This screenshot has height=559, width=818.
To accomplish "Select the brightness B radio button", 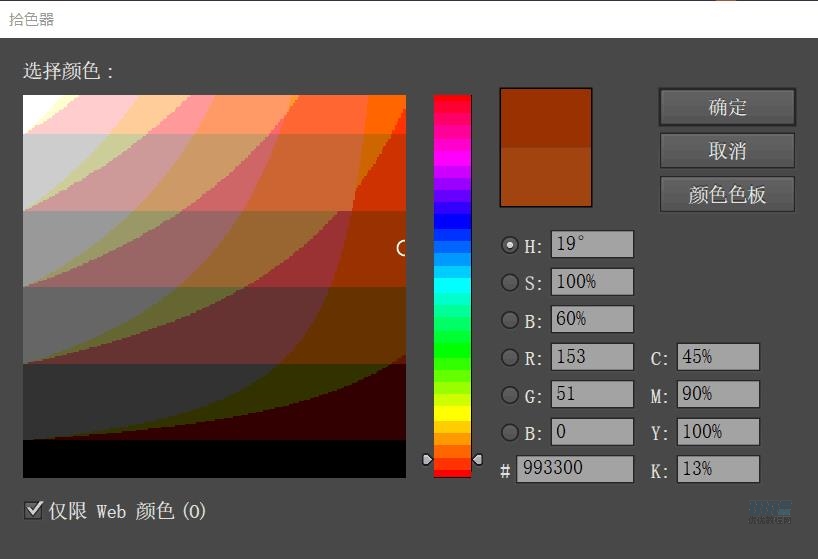I will coord(510,321).
